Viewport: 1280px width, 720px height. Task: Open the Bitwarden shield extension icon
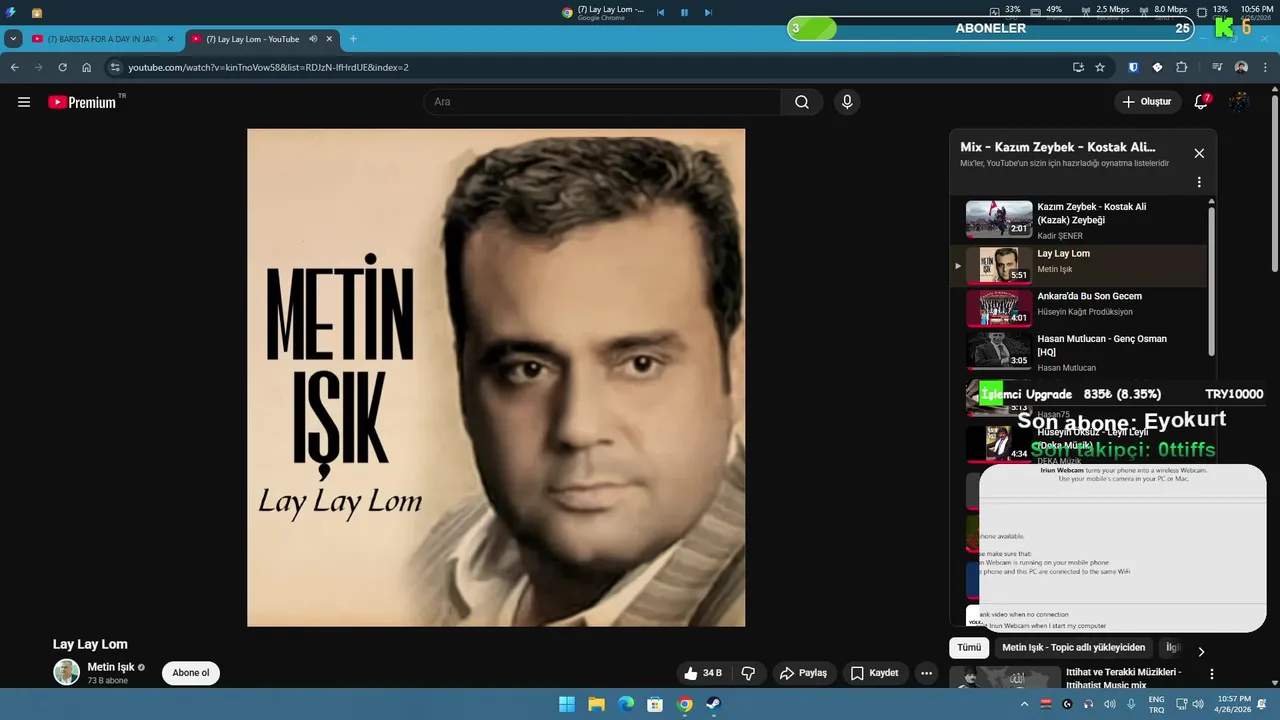[x=1133, y=67]
